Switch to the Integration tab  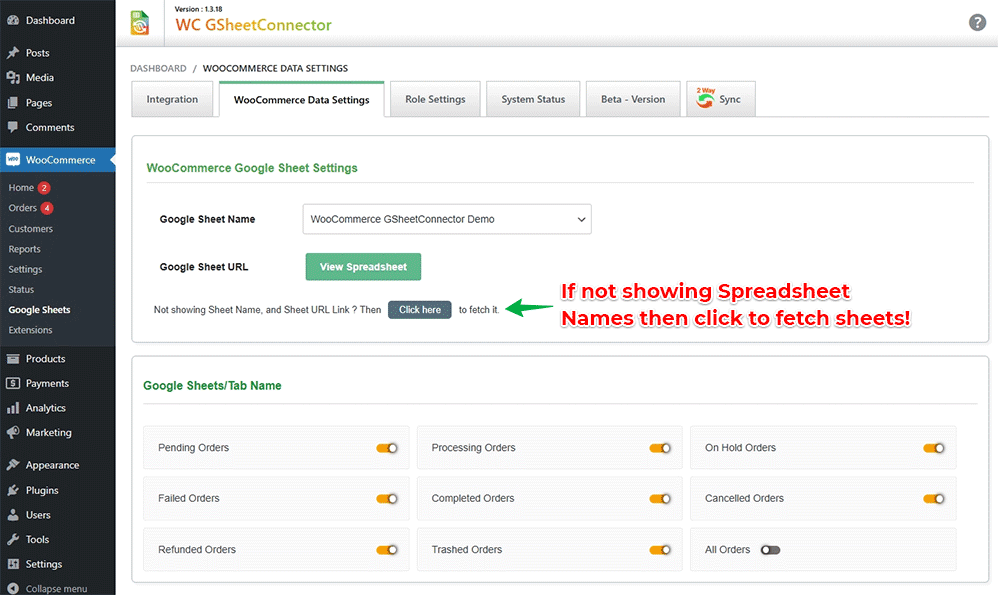tap(172, 99)
